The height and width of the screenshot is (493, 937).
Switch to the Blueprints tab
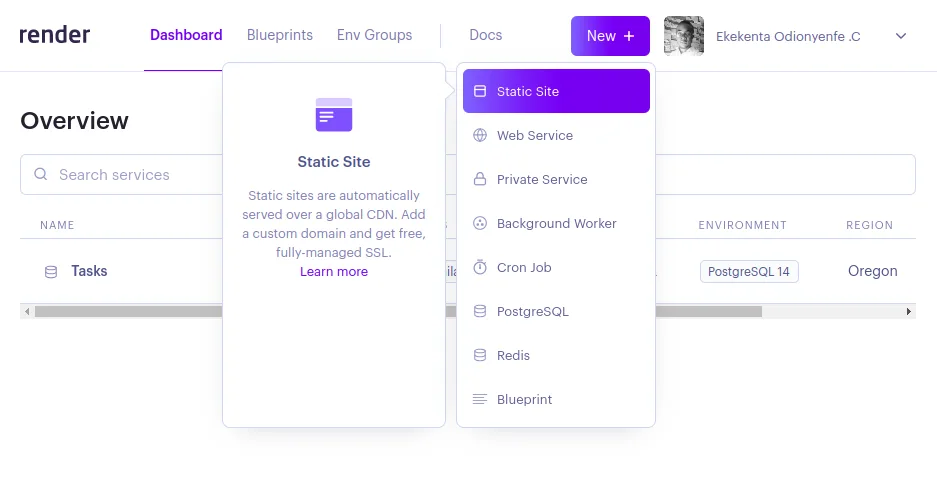pyautogui.click(x=280, y=35)
